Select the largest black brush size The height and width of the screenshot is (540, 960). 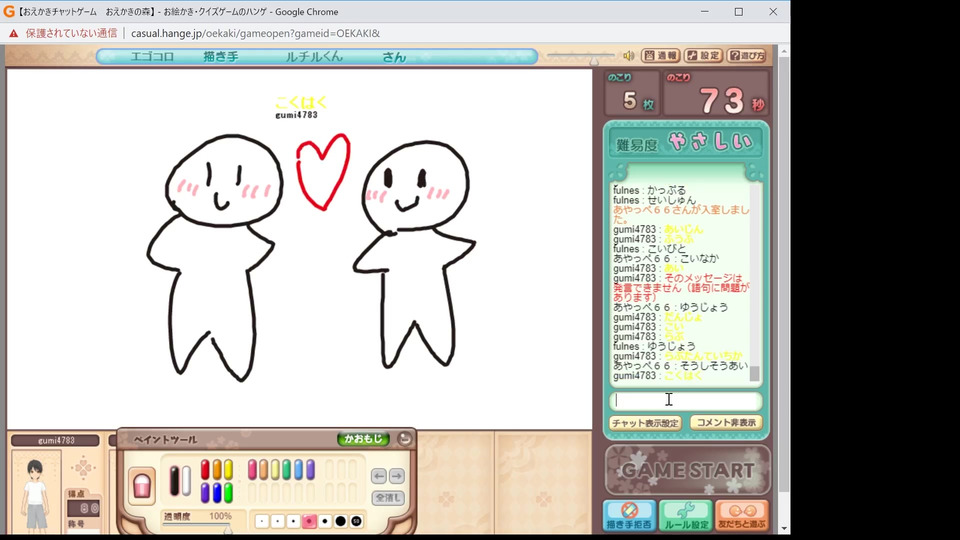(341, 521)
